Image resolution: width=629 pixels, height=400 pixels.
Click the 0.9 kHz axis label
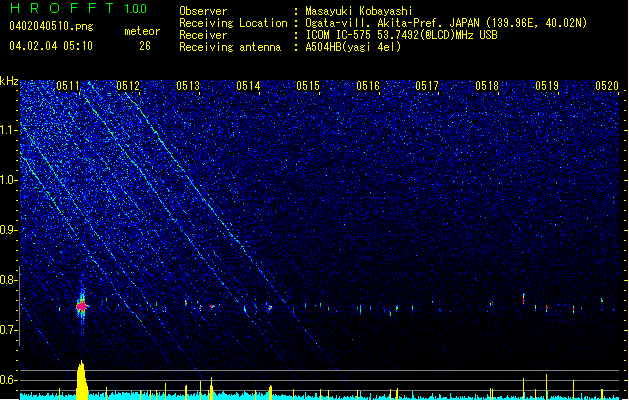pyautogui.click(x=9, y=230)
